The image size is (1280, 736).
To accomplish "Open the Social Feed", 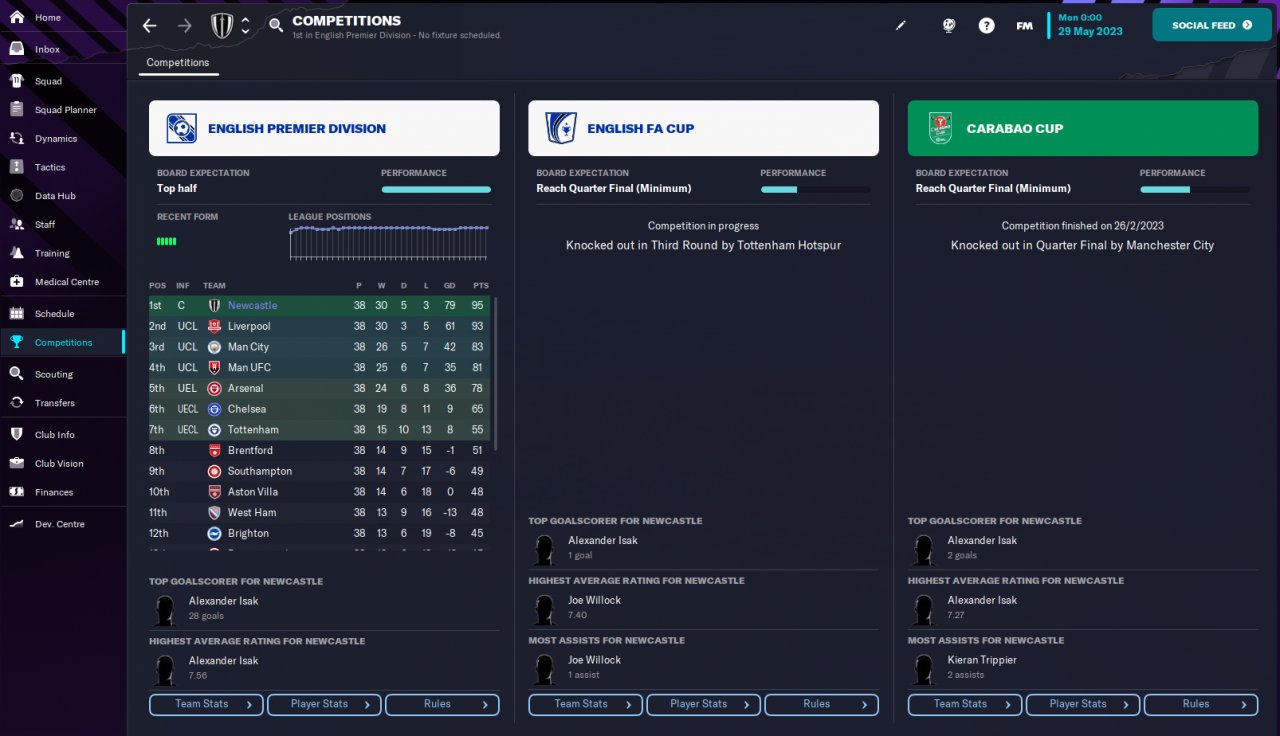I will 1212,25.
